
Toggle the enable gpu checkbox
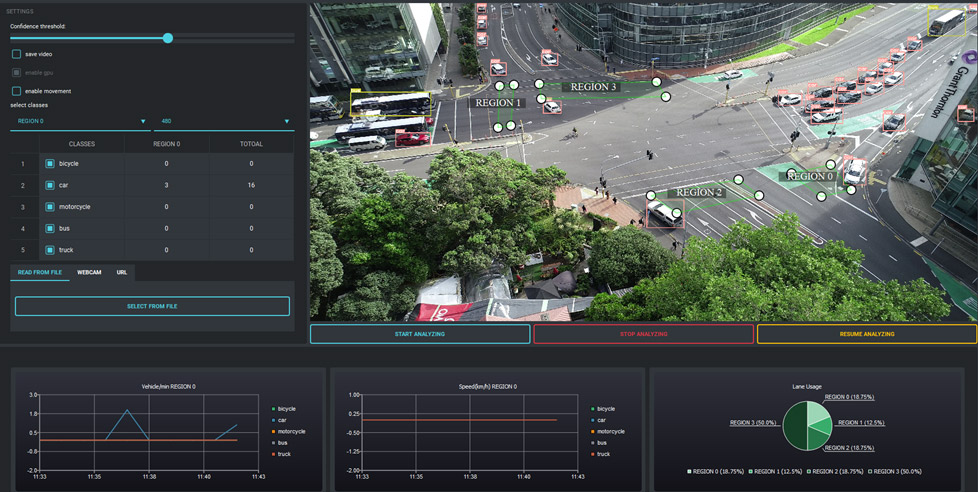pos(17,73)
